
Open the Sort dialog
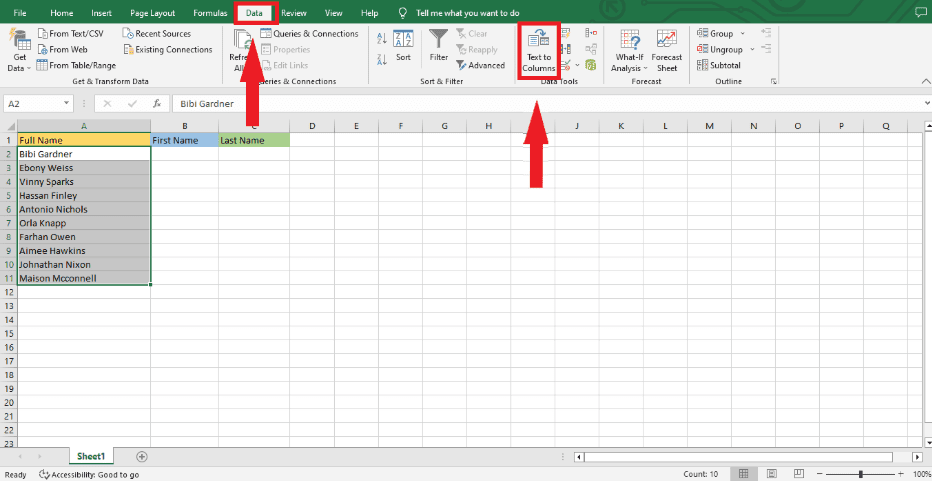coord(404,46)
